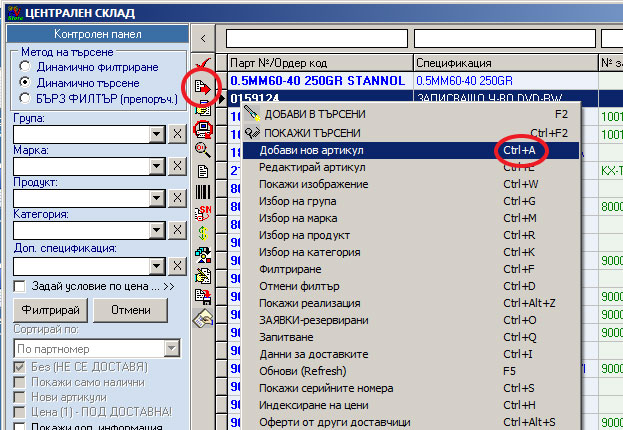Clear the Марка field with X
Image resolution: width=623 pixels, height=430 pixels.
coord(177,166)
